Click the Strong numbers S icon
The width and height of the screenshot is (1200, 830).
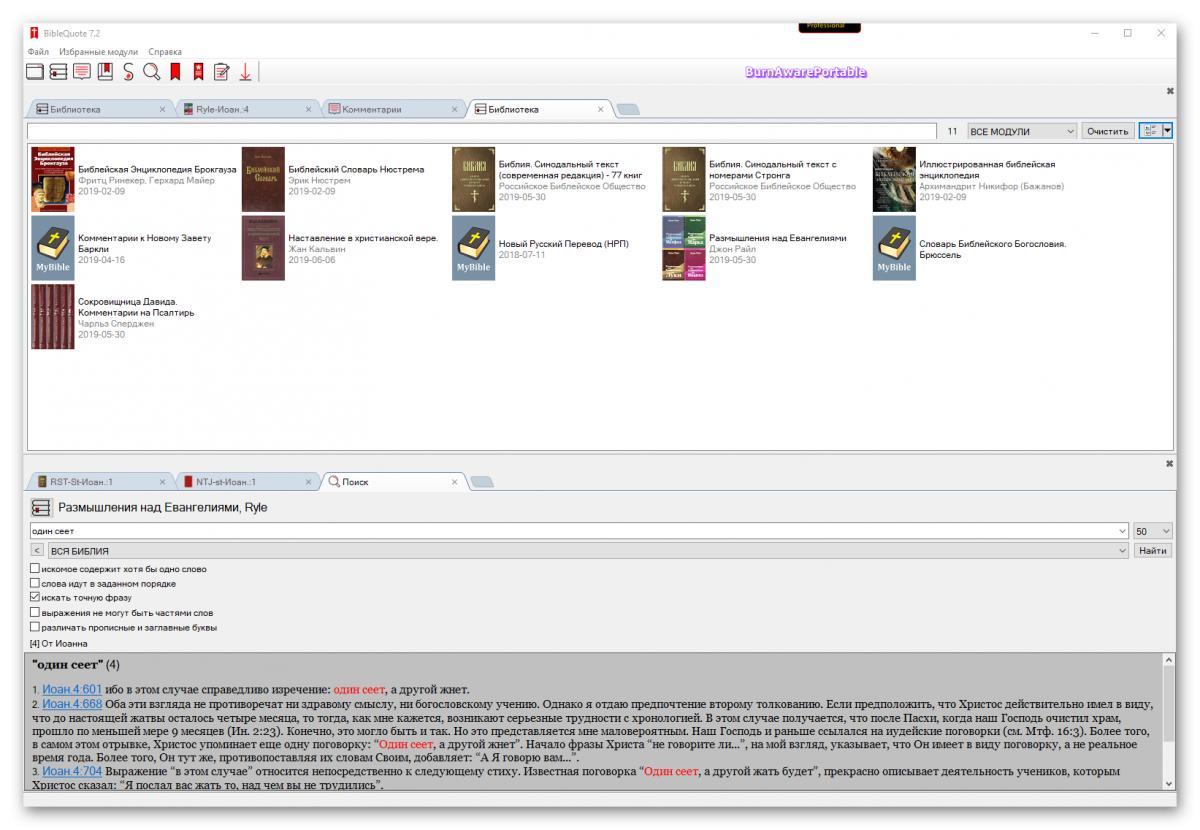128,71
